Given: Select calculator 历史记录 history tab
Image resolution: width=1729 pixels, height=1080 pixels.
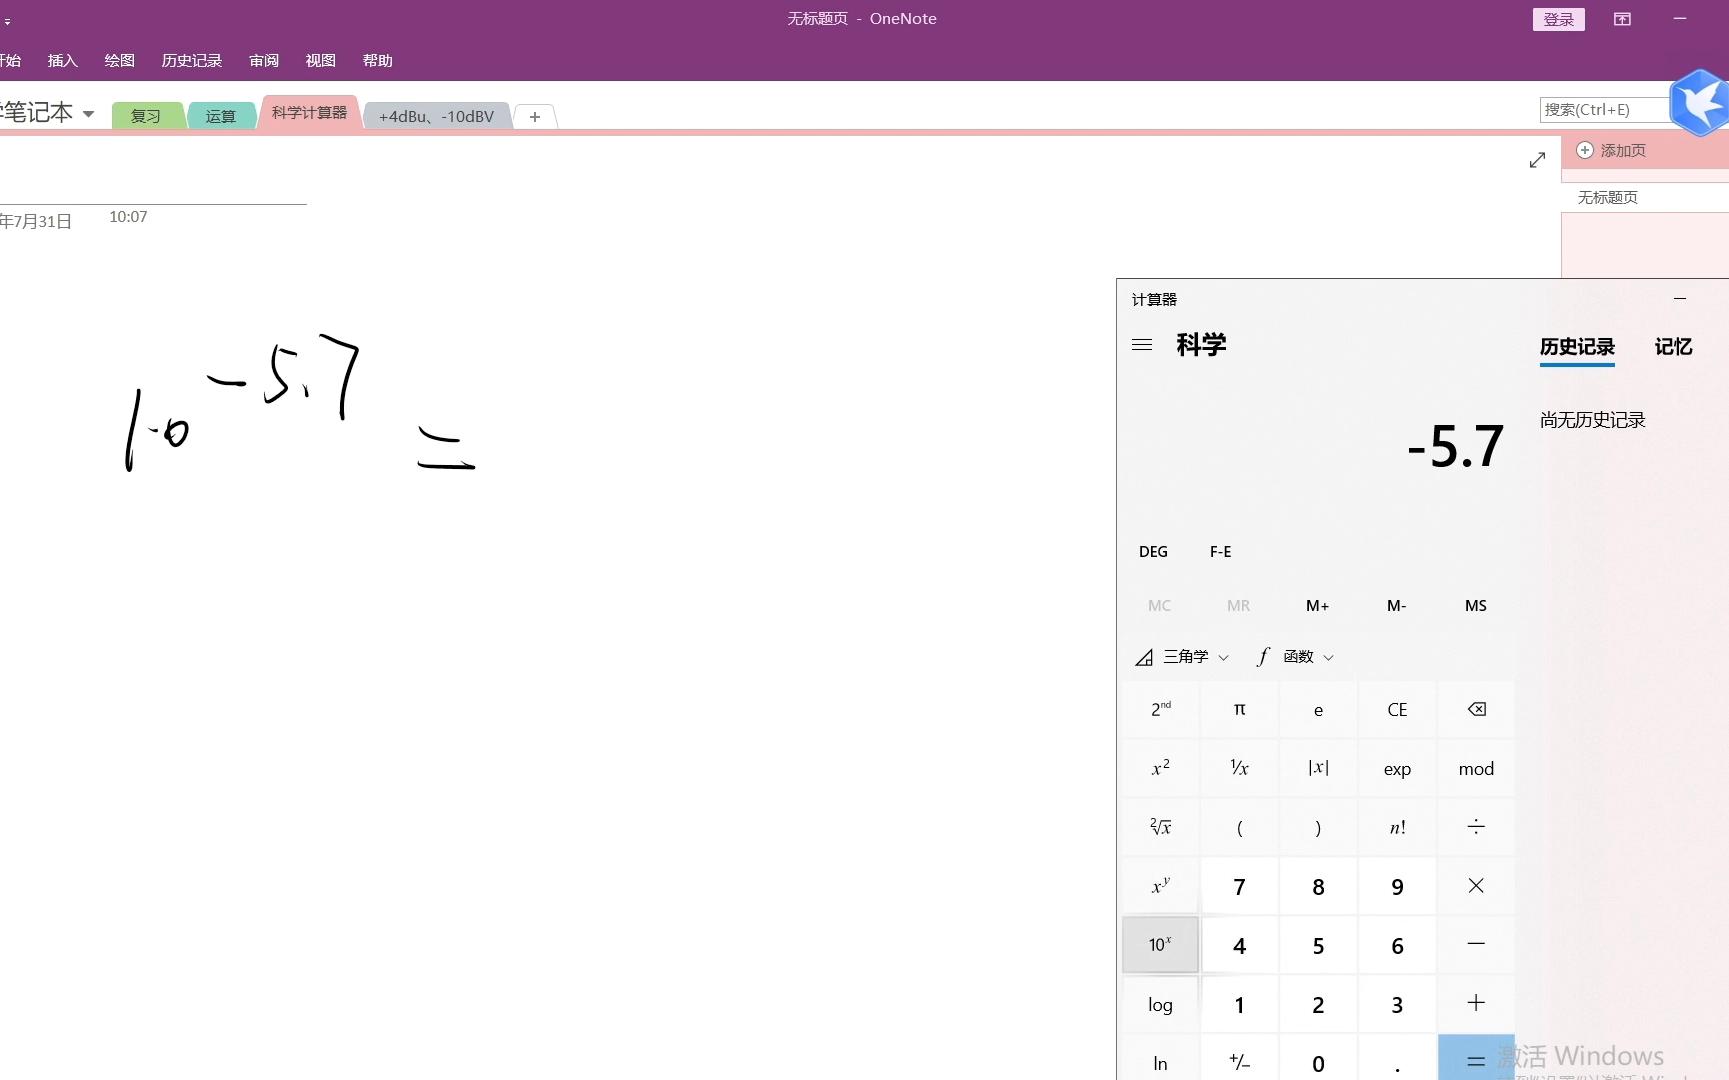Looking at the screenshot, I should (x=1577, y=347).
